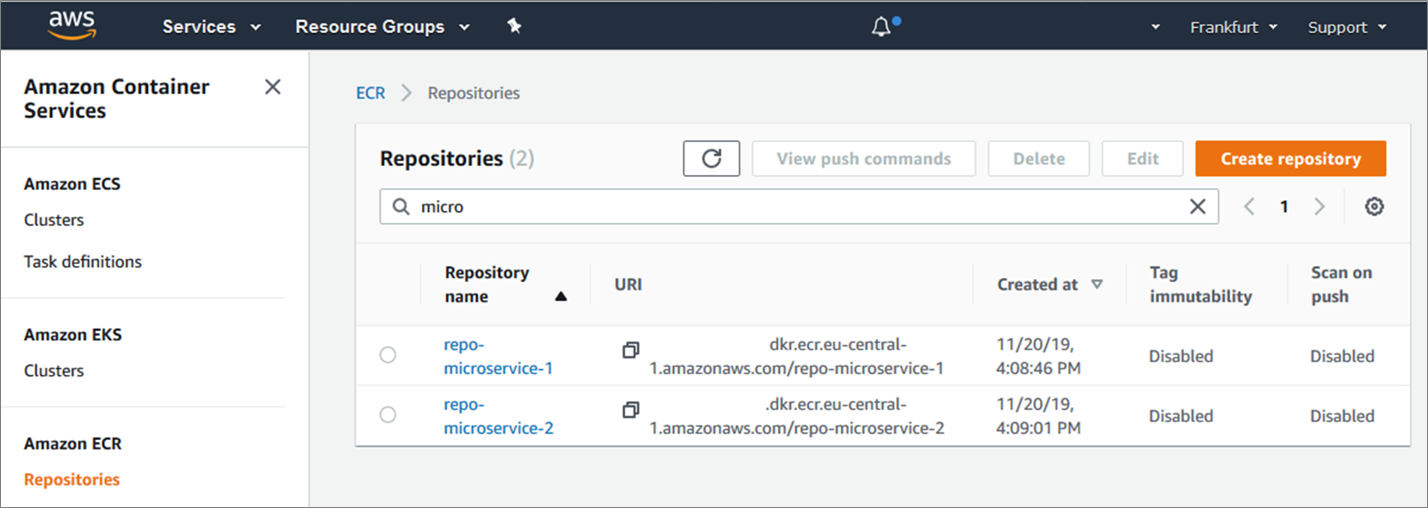Click the Create repository button
The image size is (1428, 508).
click(1290, 159)
